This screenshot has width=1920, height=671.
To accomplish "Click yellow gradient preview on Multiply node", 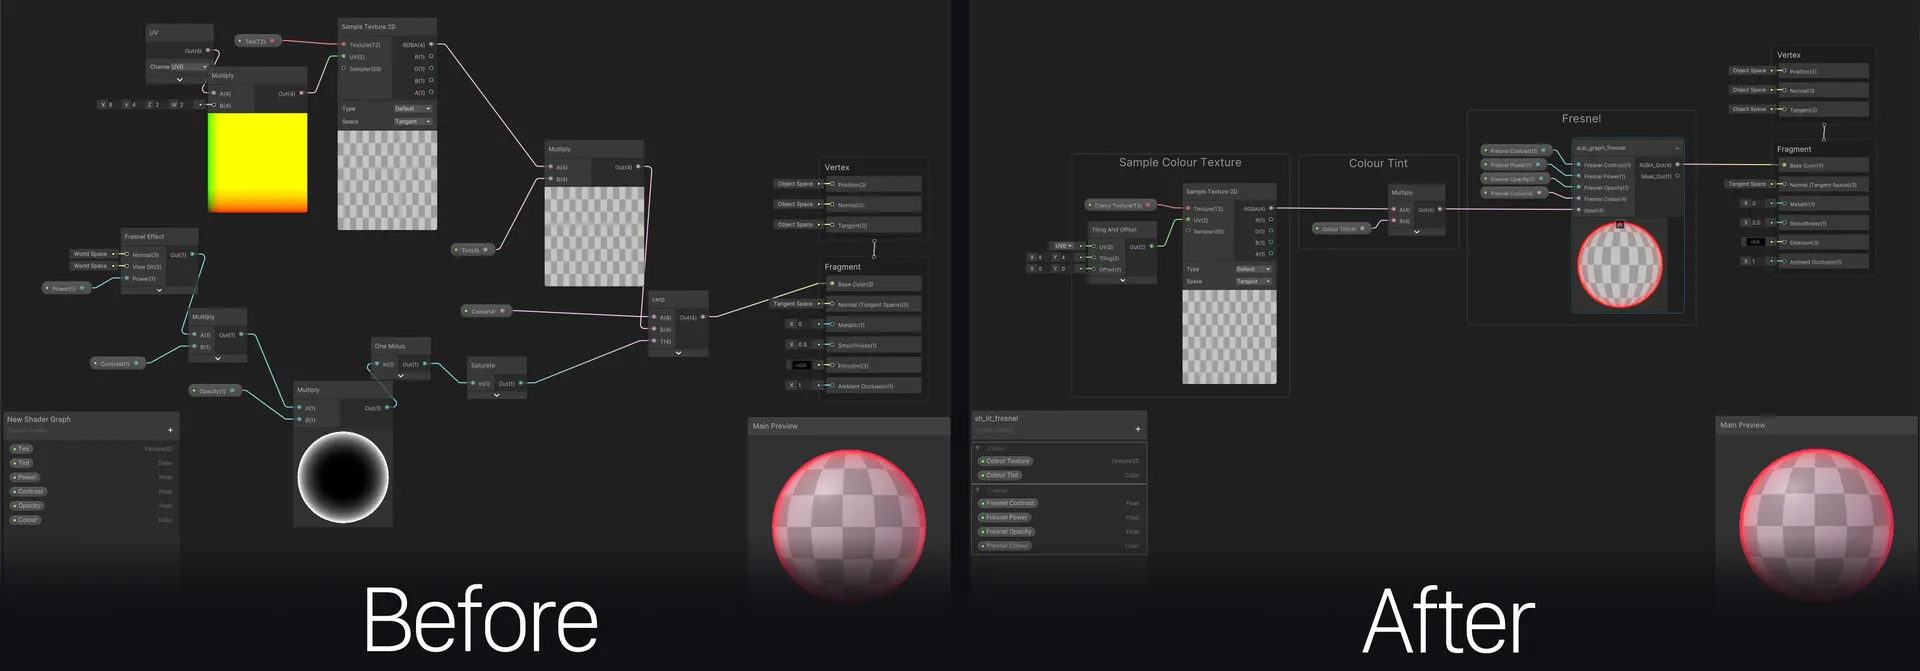I will click(257, 162).
